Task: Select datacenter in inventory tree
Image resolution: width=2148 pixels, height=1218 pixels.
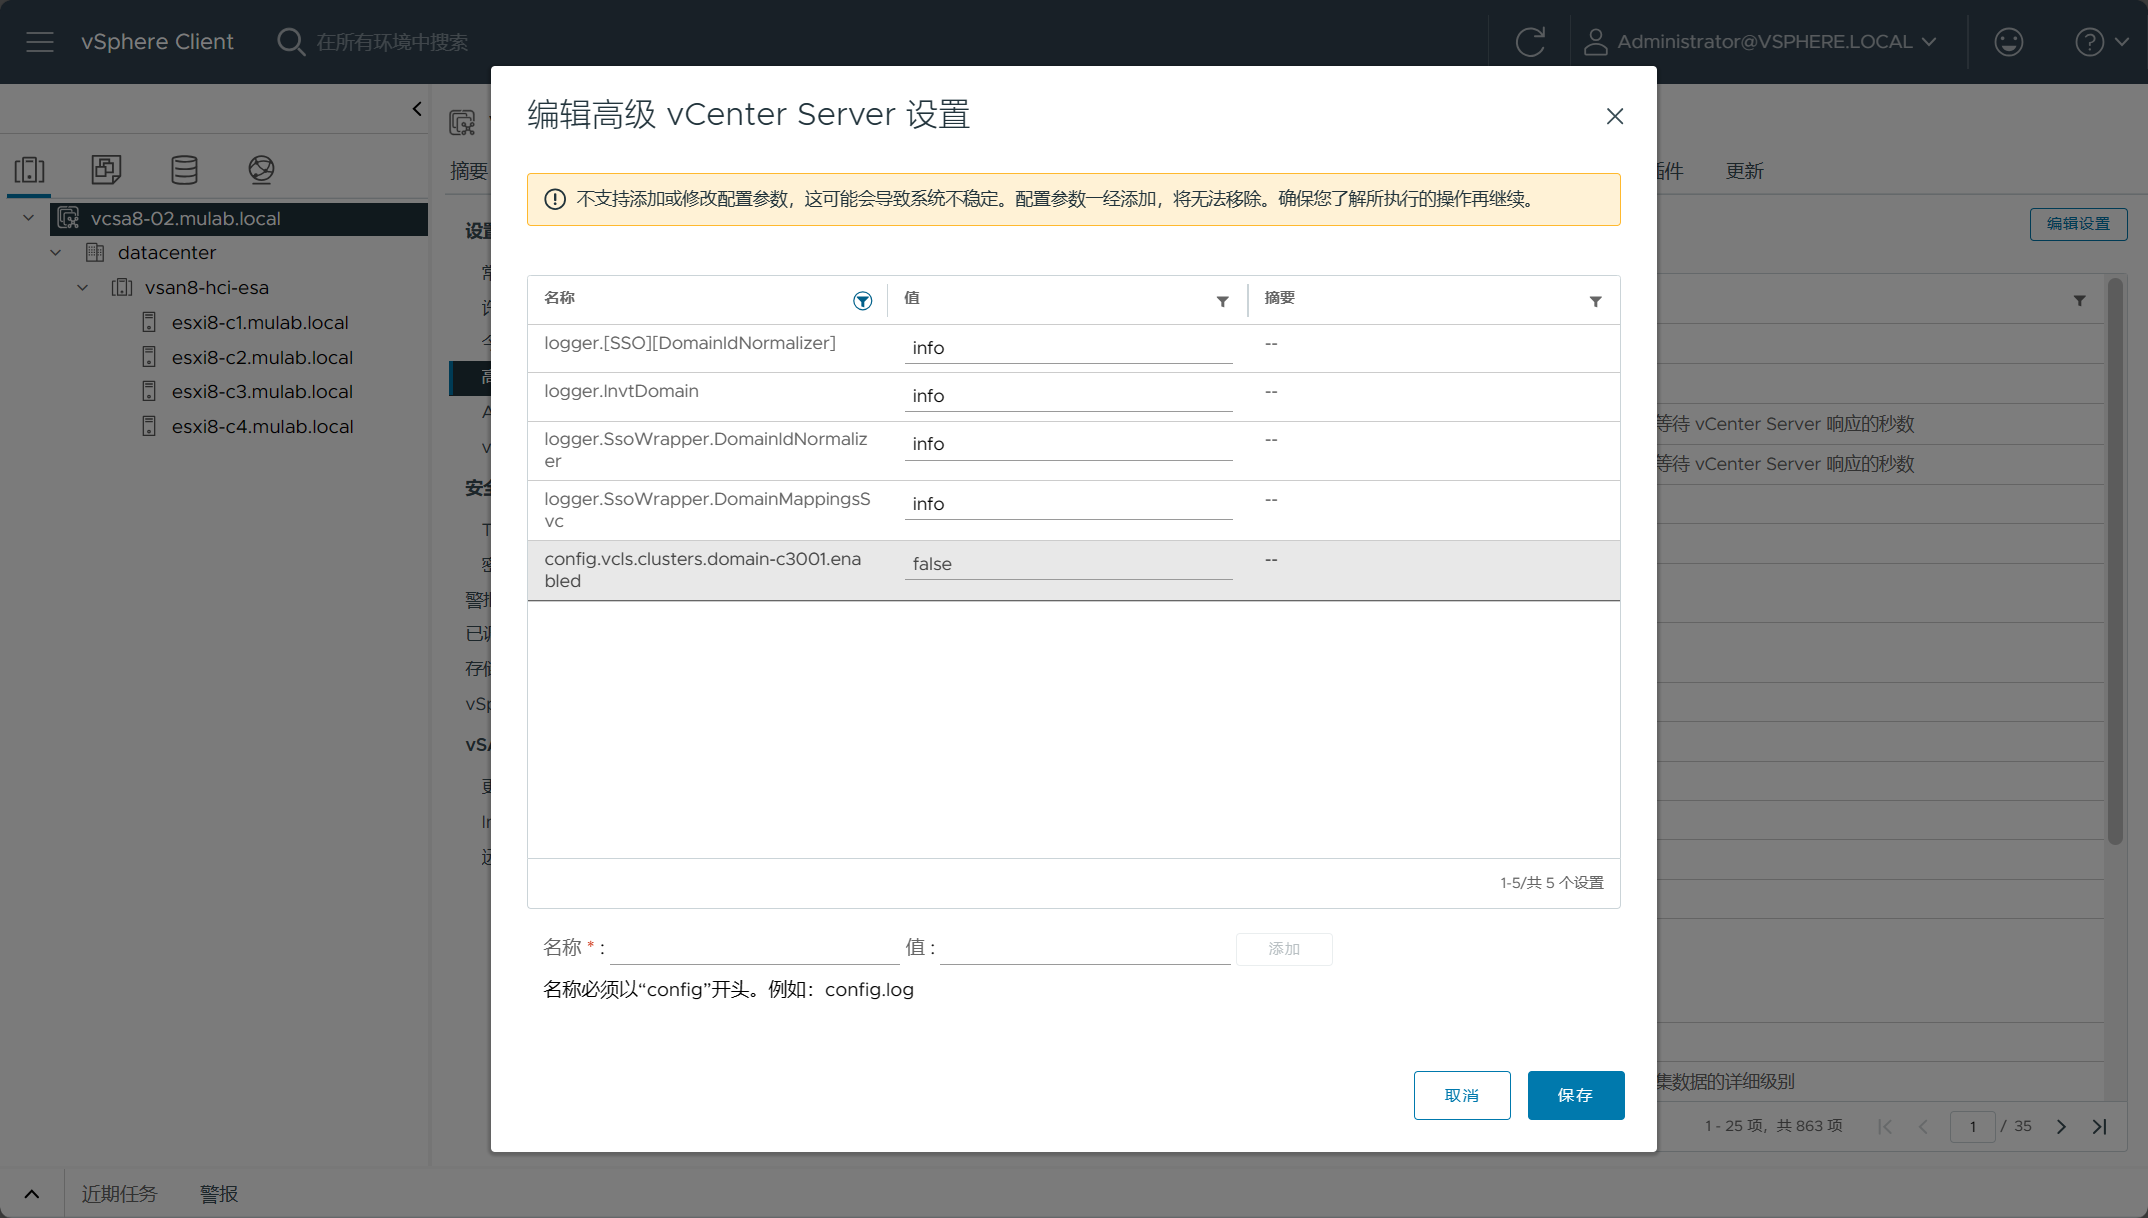Action: point(166,253)
